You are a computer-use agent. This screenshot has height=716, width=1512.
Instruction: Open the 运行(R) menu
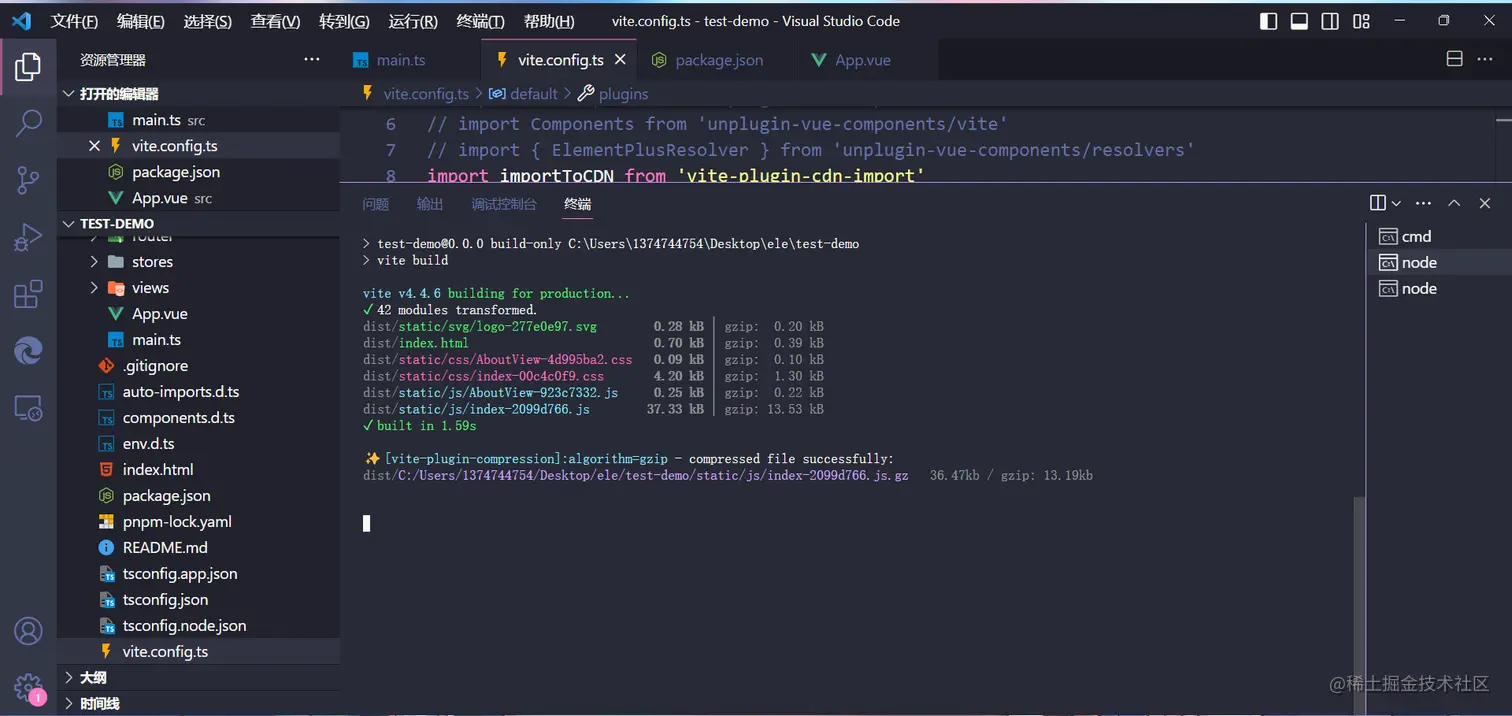(x=413, y=21)
